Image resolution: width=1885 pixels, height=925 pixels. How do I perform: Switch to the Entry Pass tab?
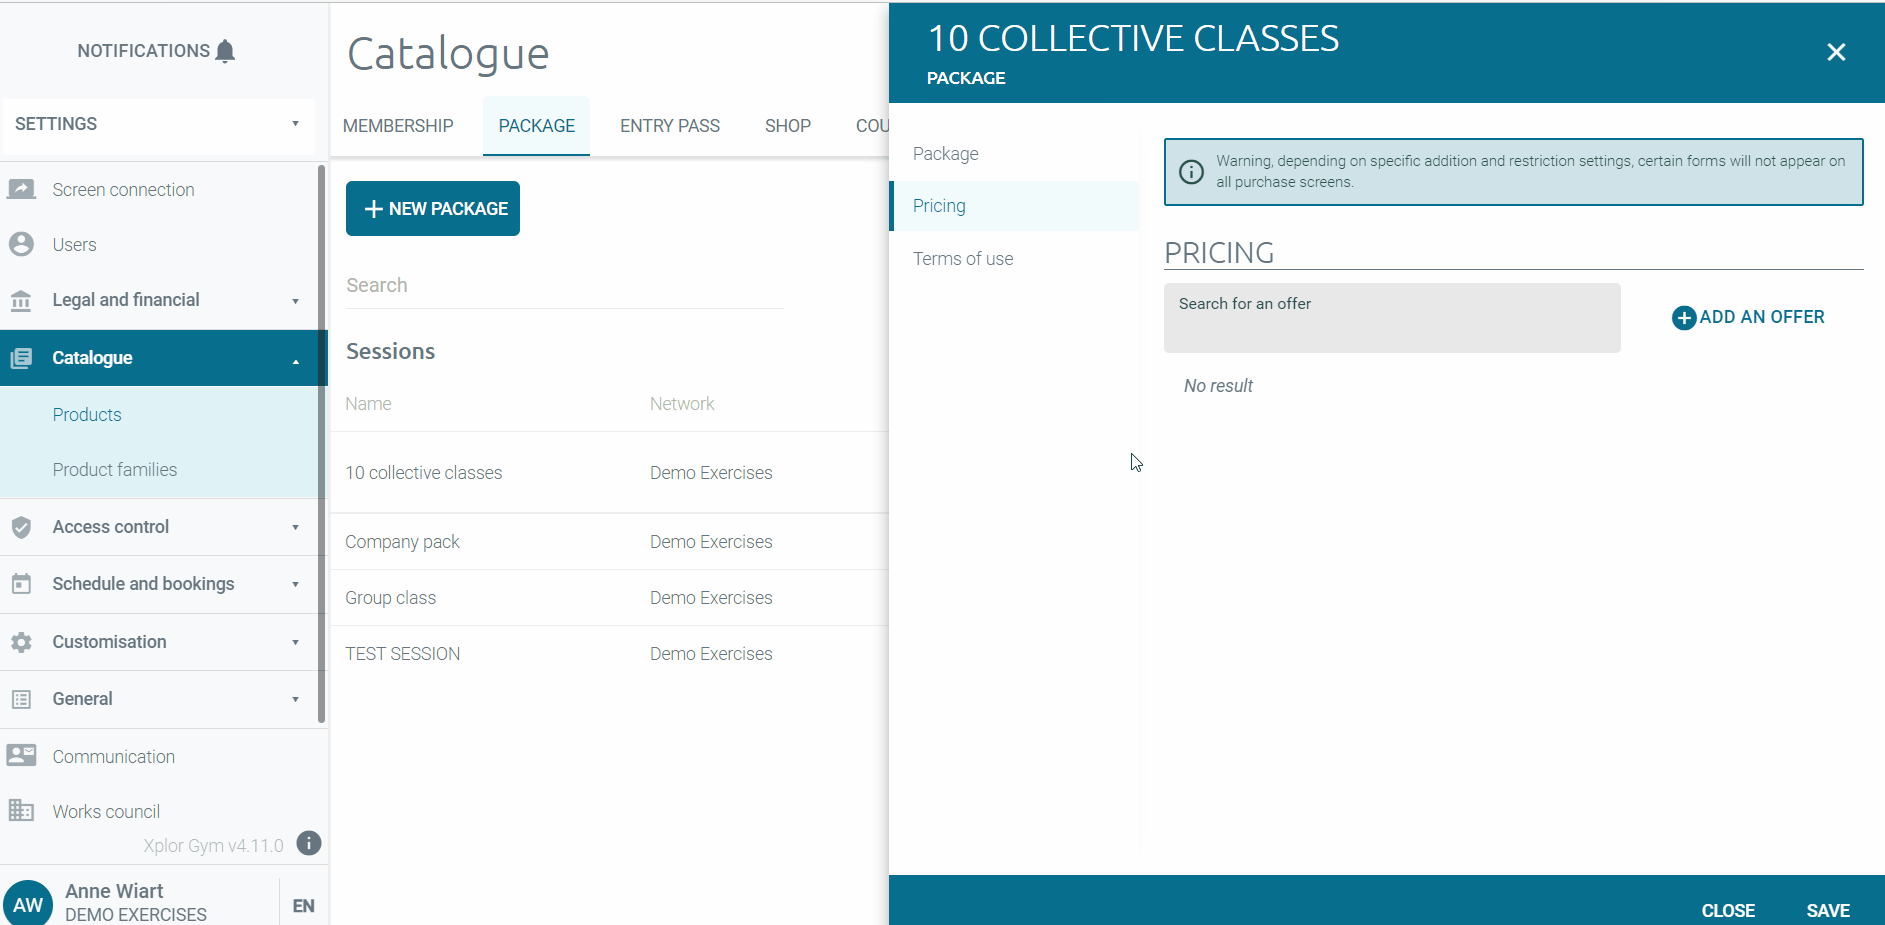click(669, 126)
